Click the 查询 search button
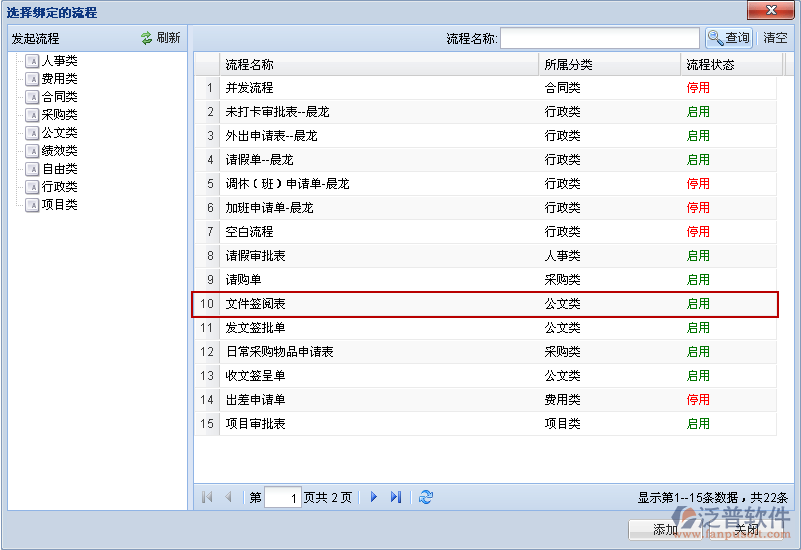The height and width of the screenshot is (550, 801). [x=729, y=38]
